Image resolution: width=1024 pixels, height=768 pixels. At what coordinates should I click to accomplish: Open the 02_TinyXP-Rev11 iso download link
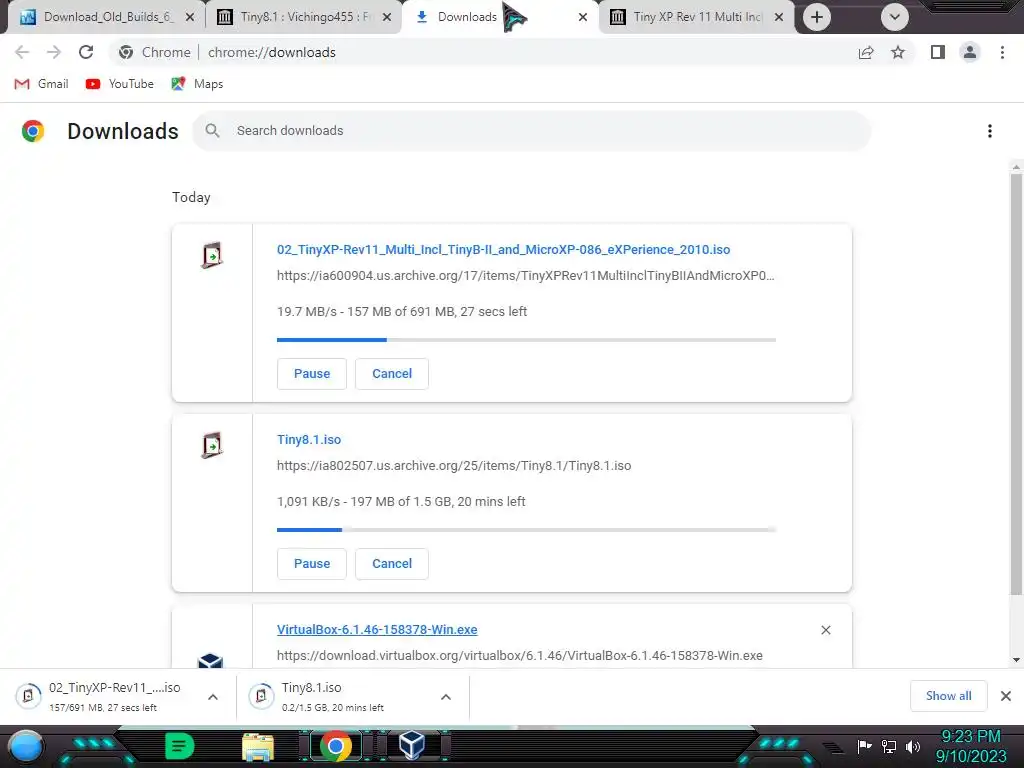pos(504,249)
